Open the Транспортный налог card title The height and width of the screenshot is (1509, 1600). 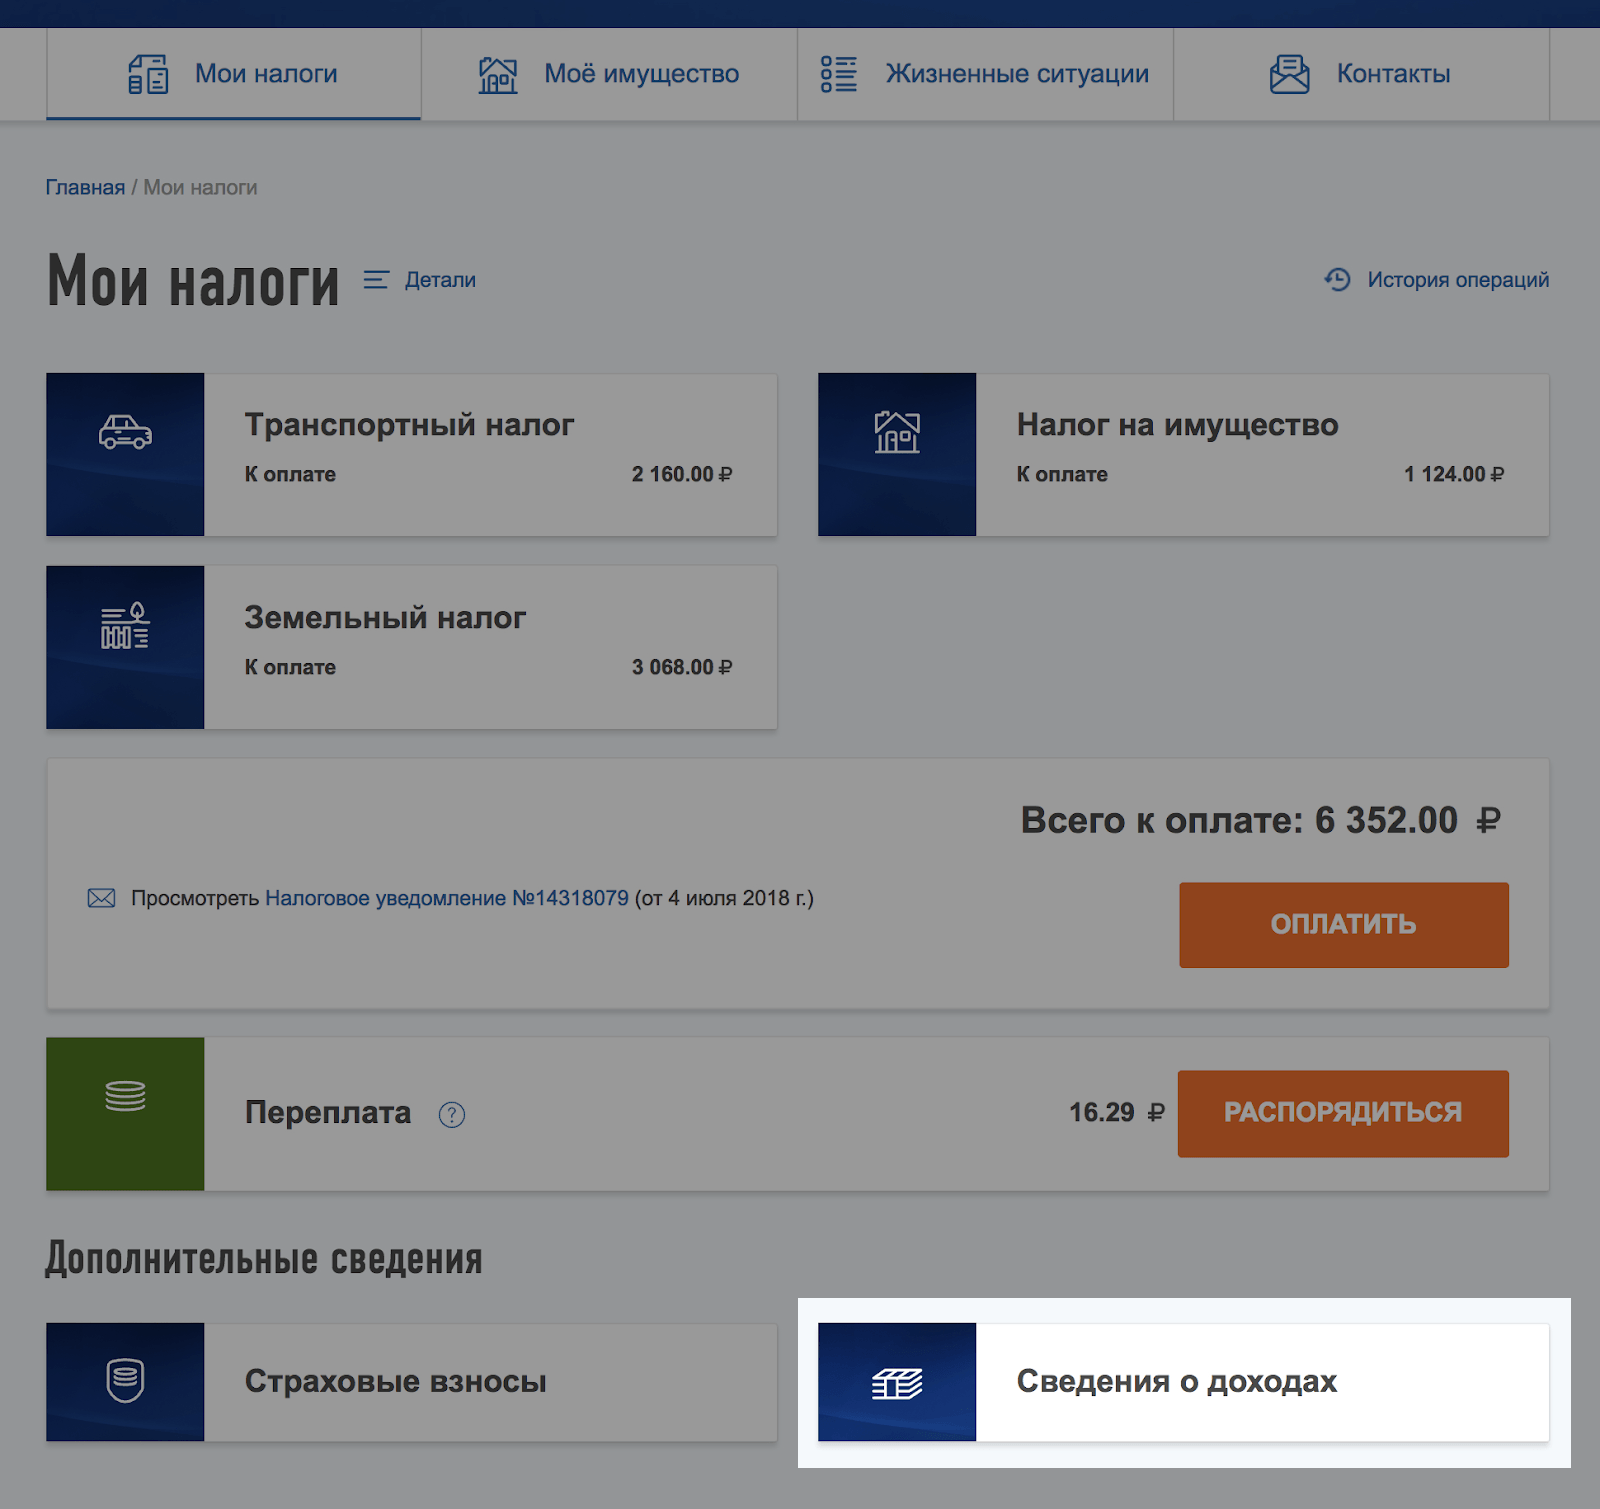[x=409, y=425]
